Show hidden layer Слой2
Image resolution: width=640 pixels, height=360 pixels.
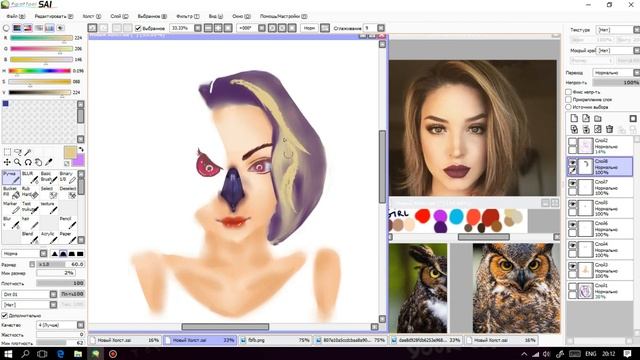[x=573, y=142]
